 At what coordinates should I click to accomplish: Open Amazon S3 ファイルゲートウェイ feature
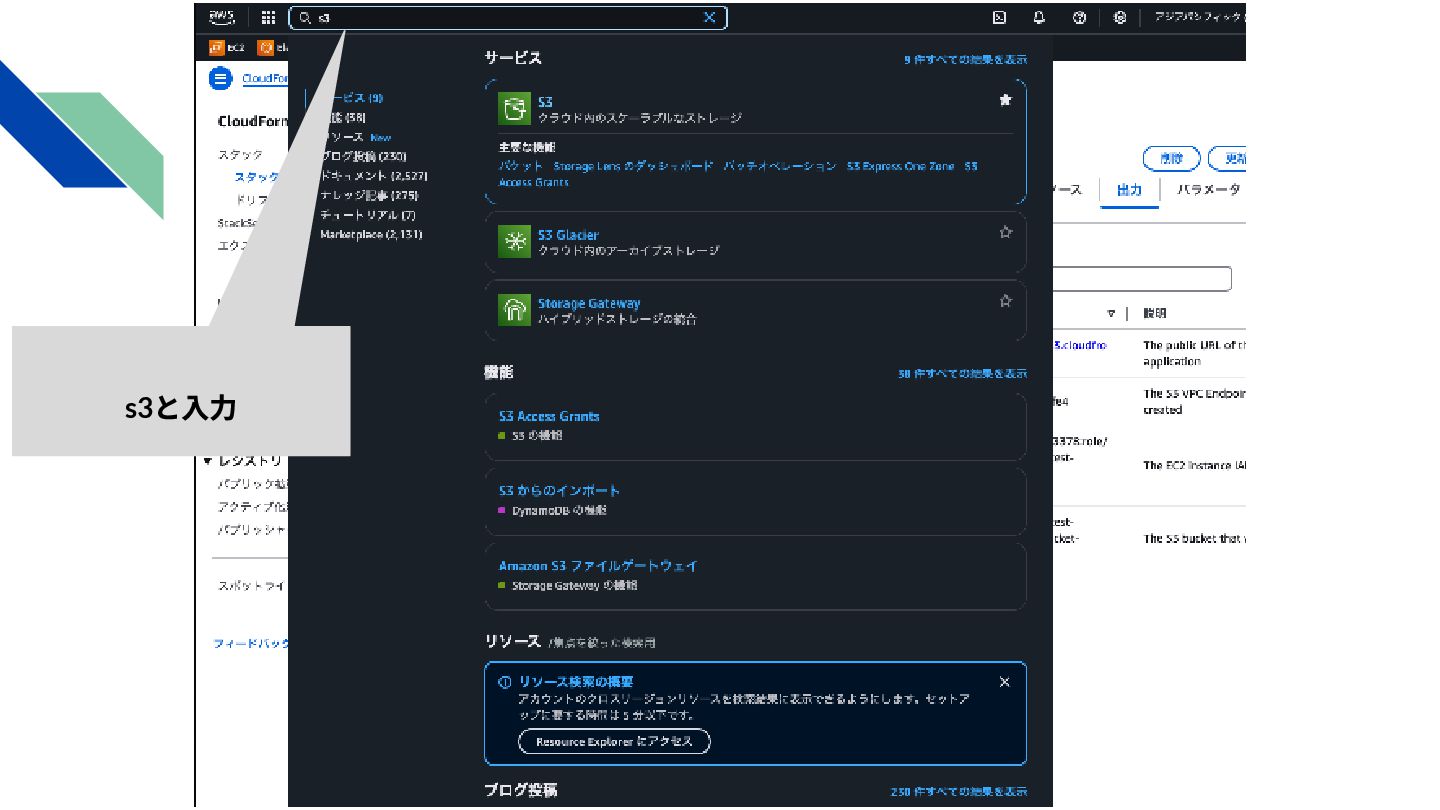click(598, 566)
